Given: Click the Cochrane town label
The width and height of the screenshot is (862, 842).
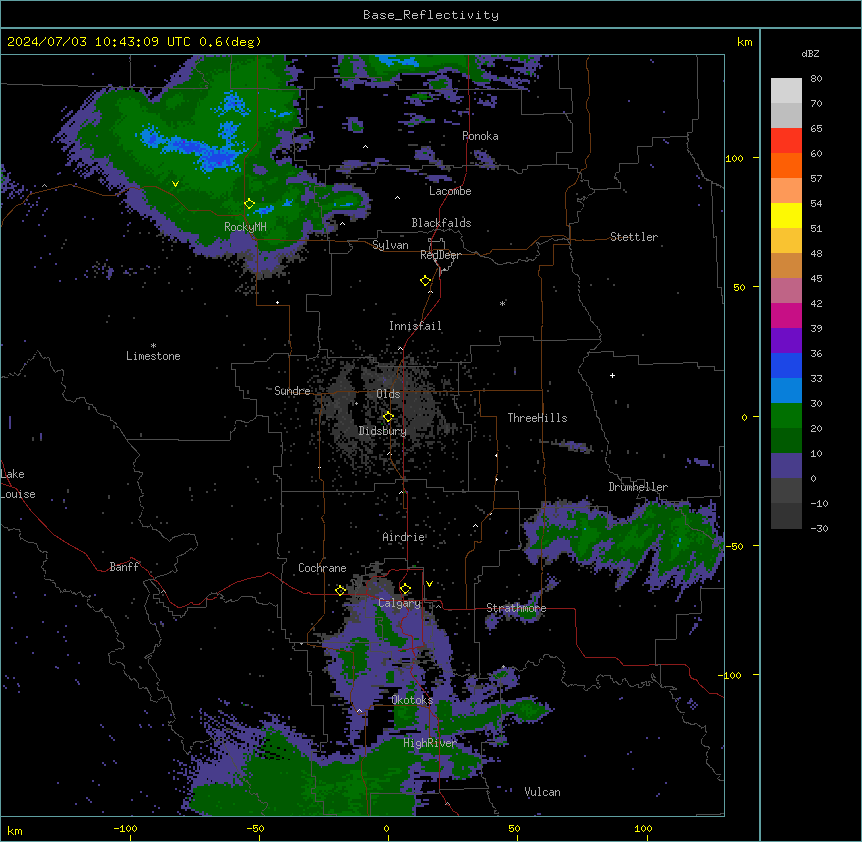Looking at the screenshot, I should point(322,568).
